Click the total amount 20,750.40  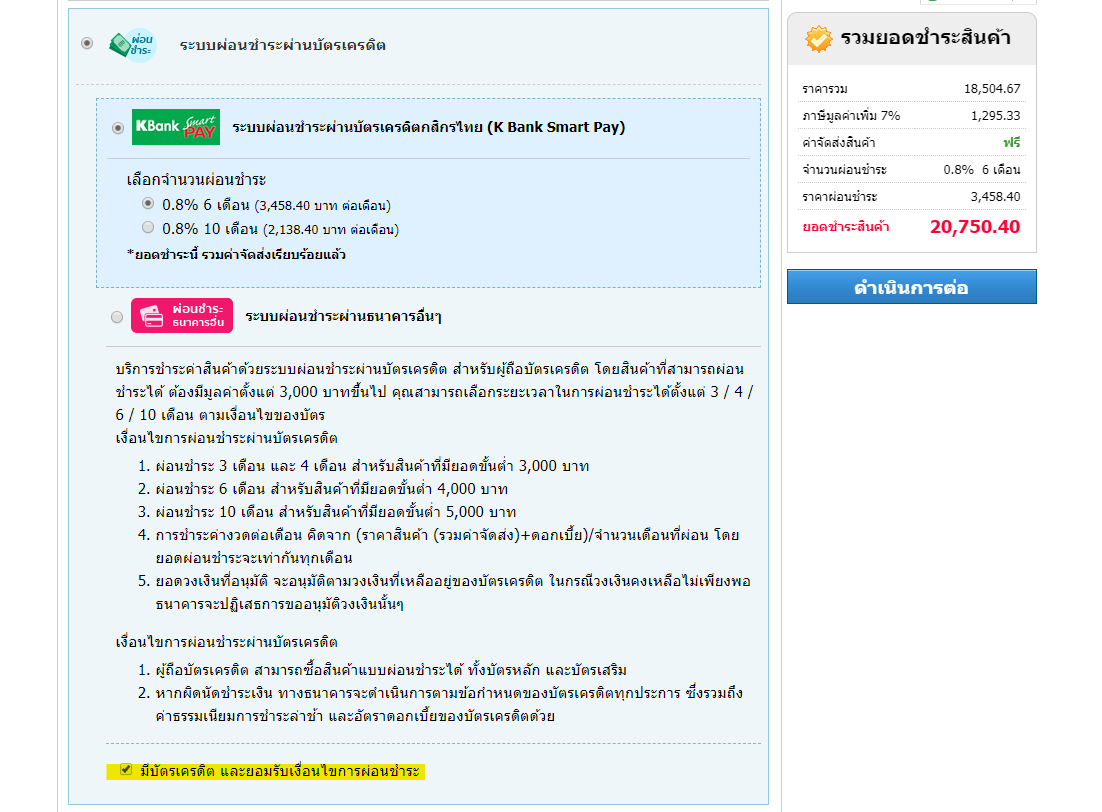[x=975, y=227]
